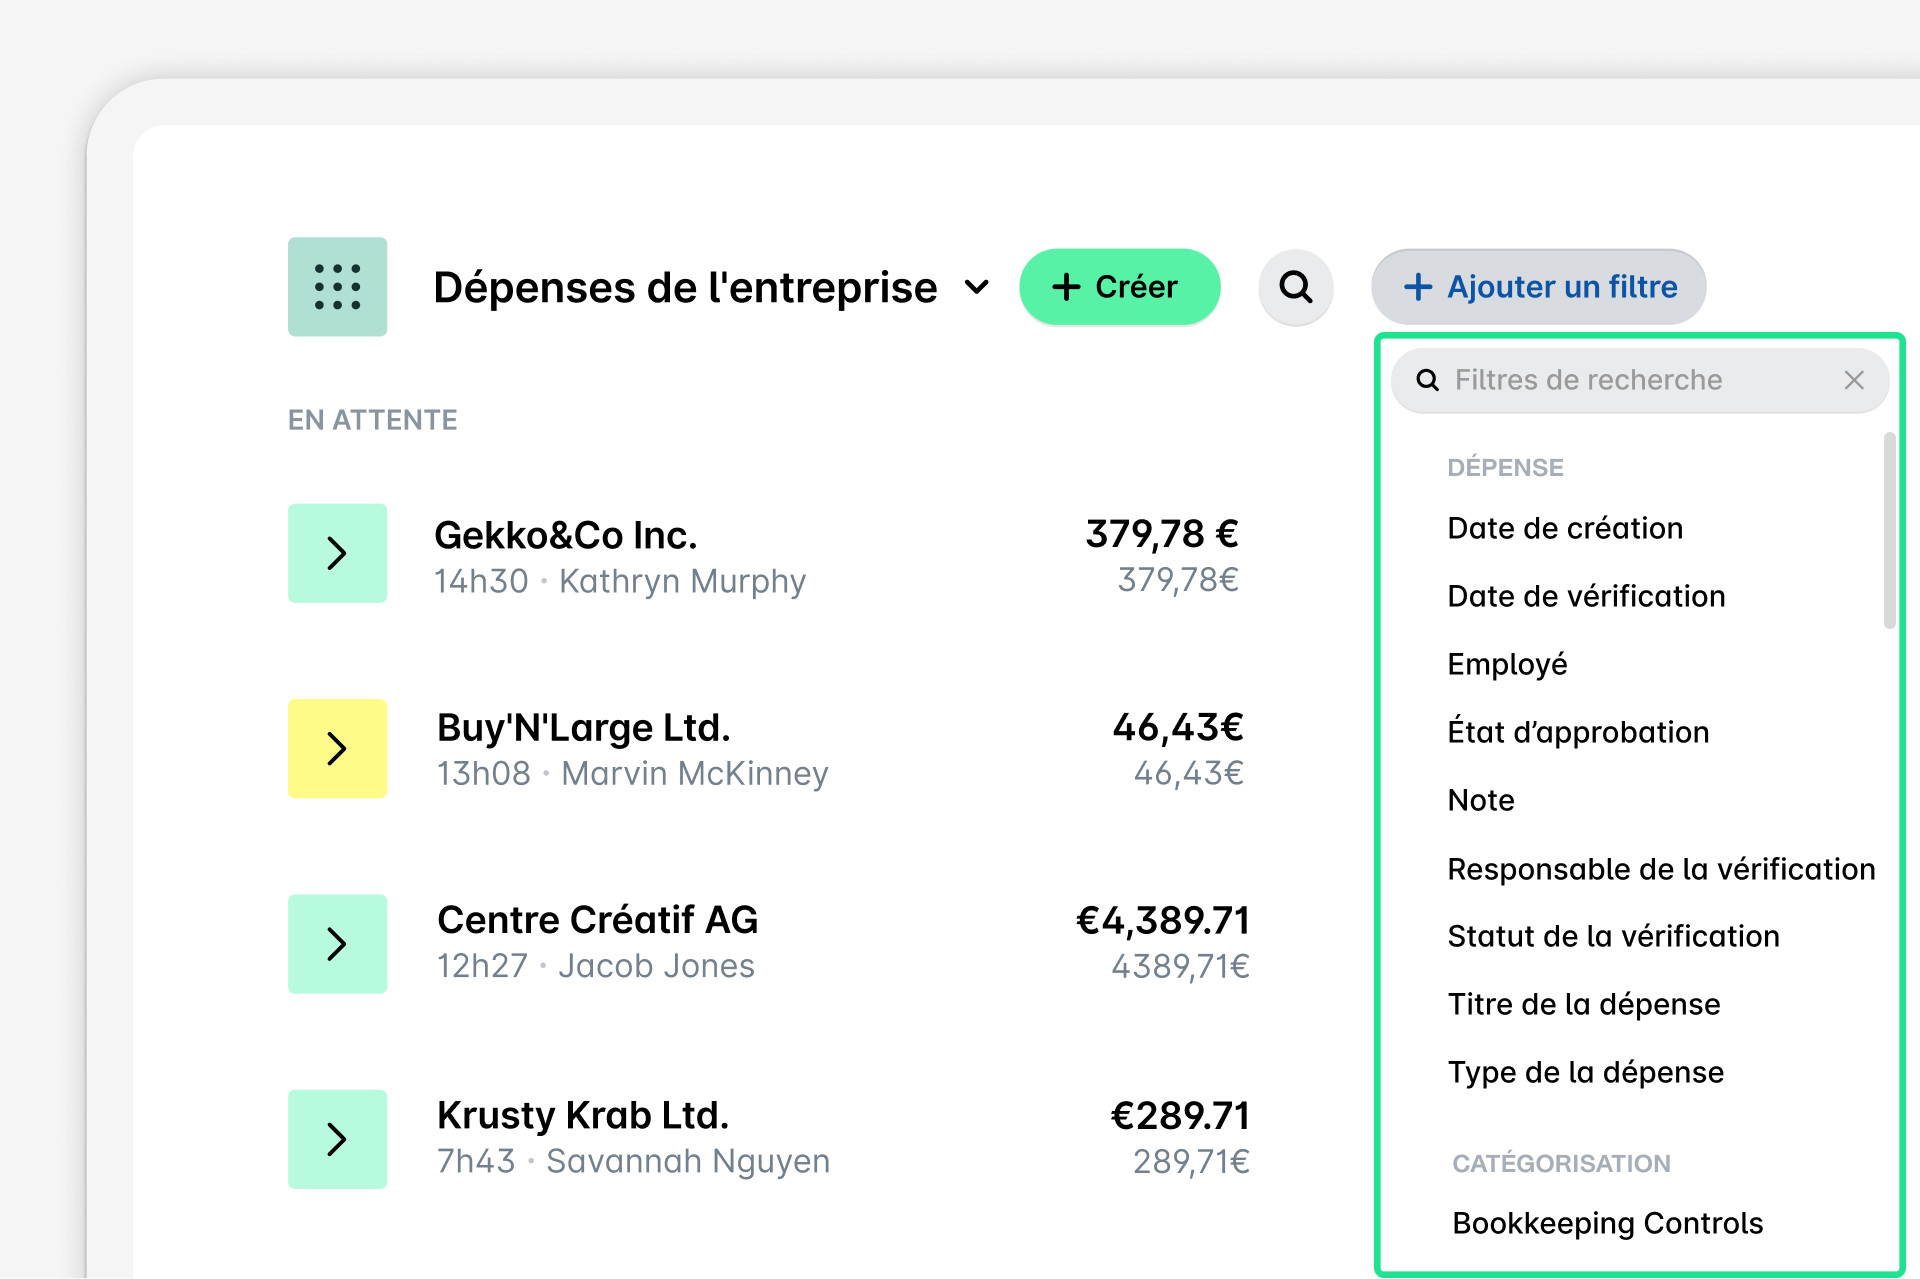Open the Krusty Krab Ltd. expense title
Screen dimensions: 1920x1279
tap(583, 1115)
